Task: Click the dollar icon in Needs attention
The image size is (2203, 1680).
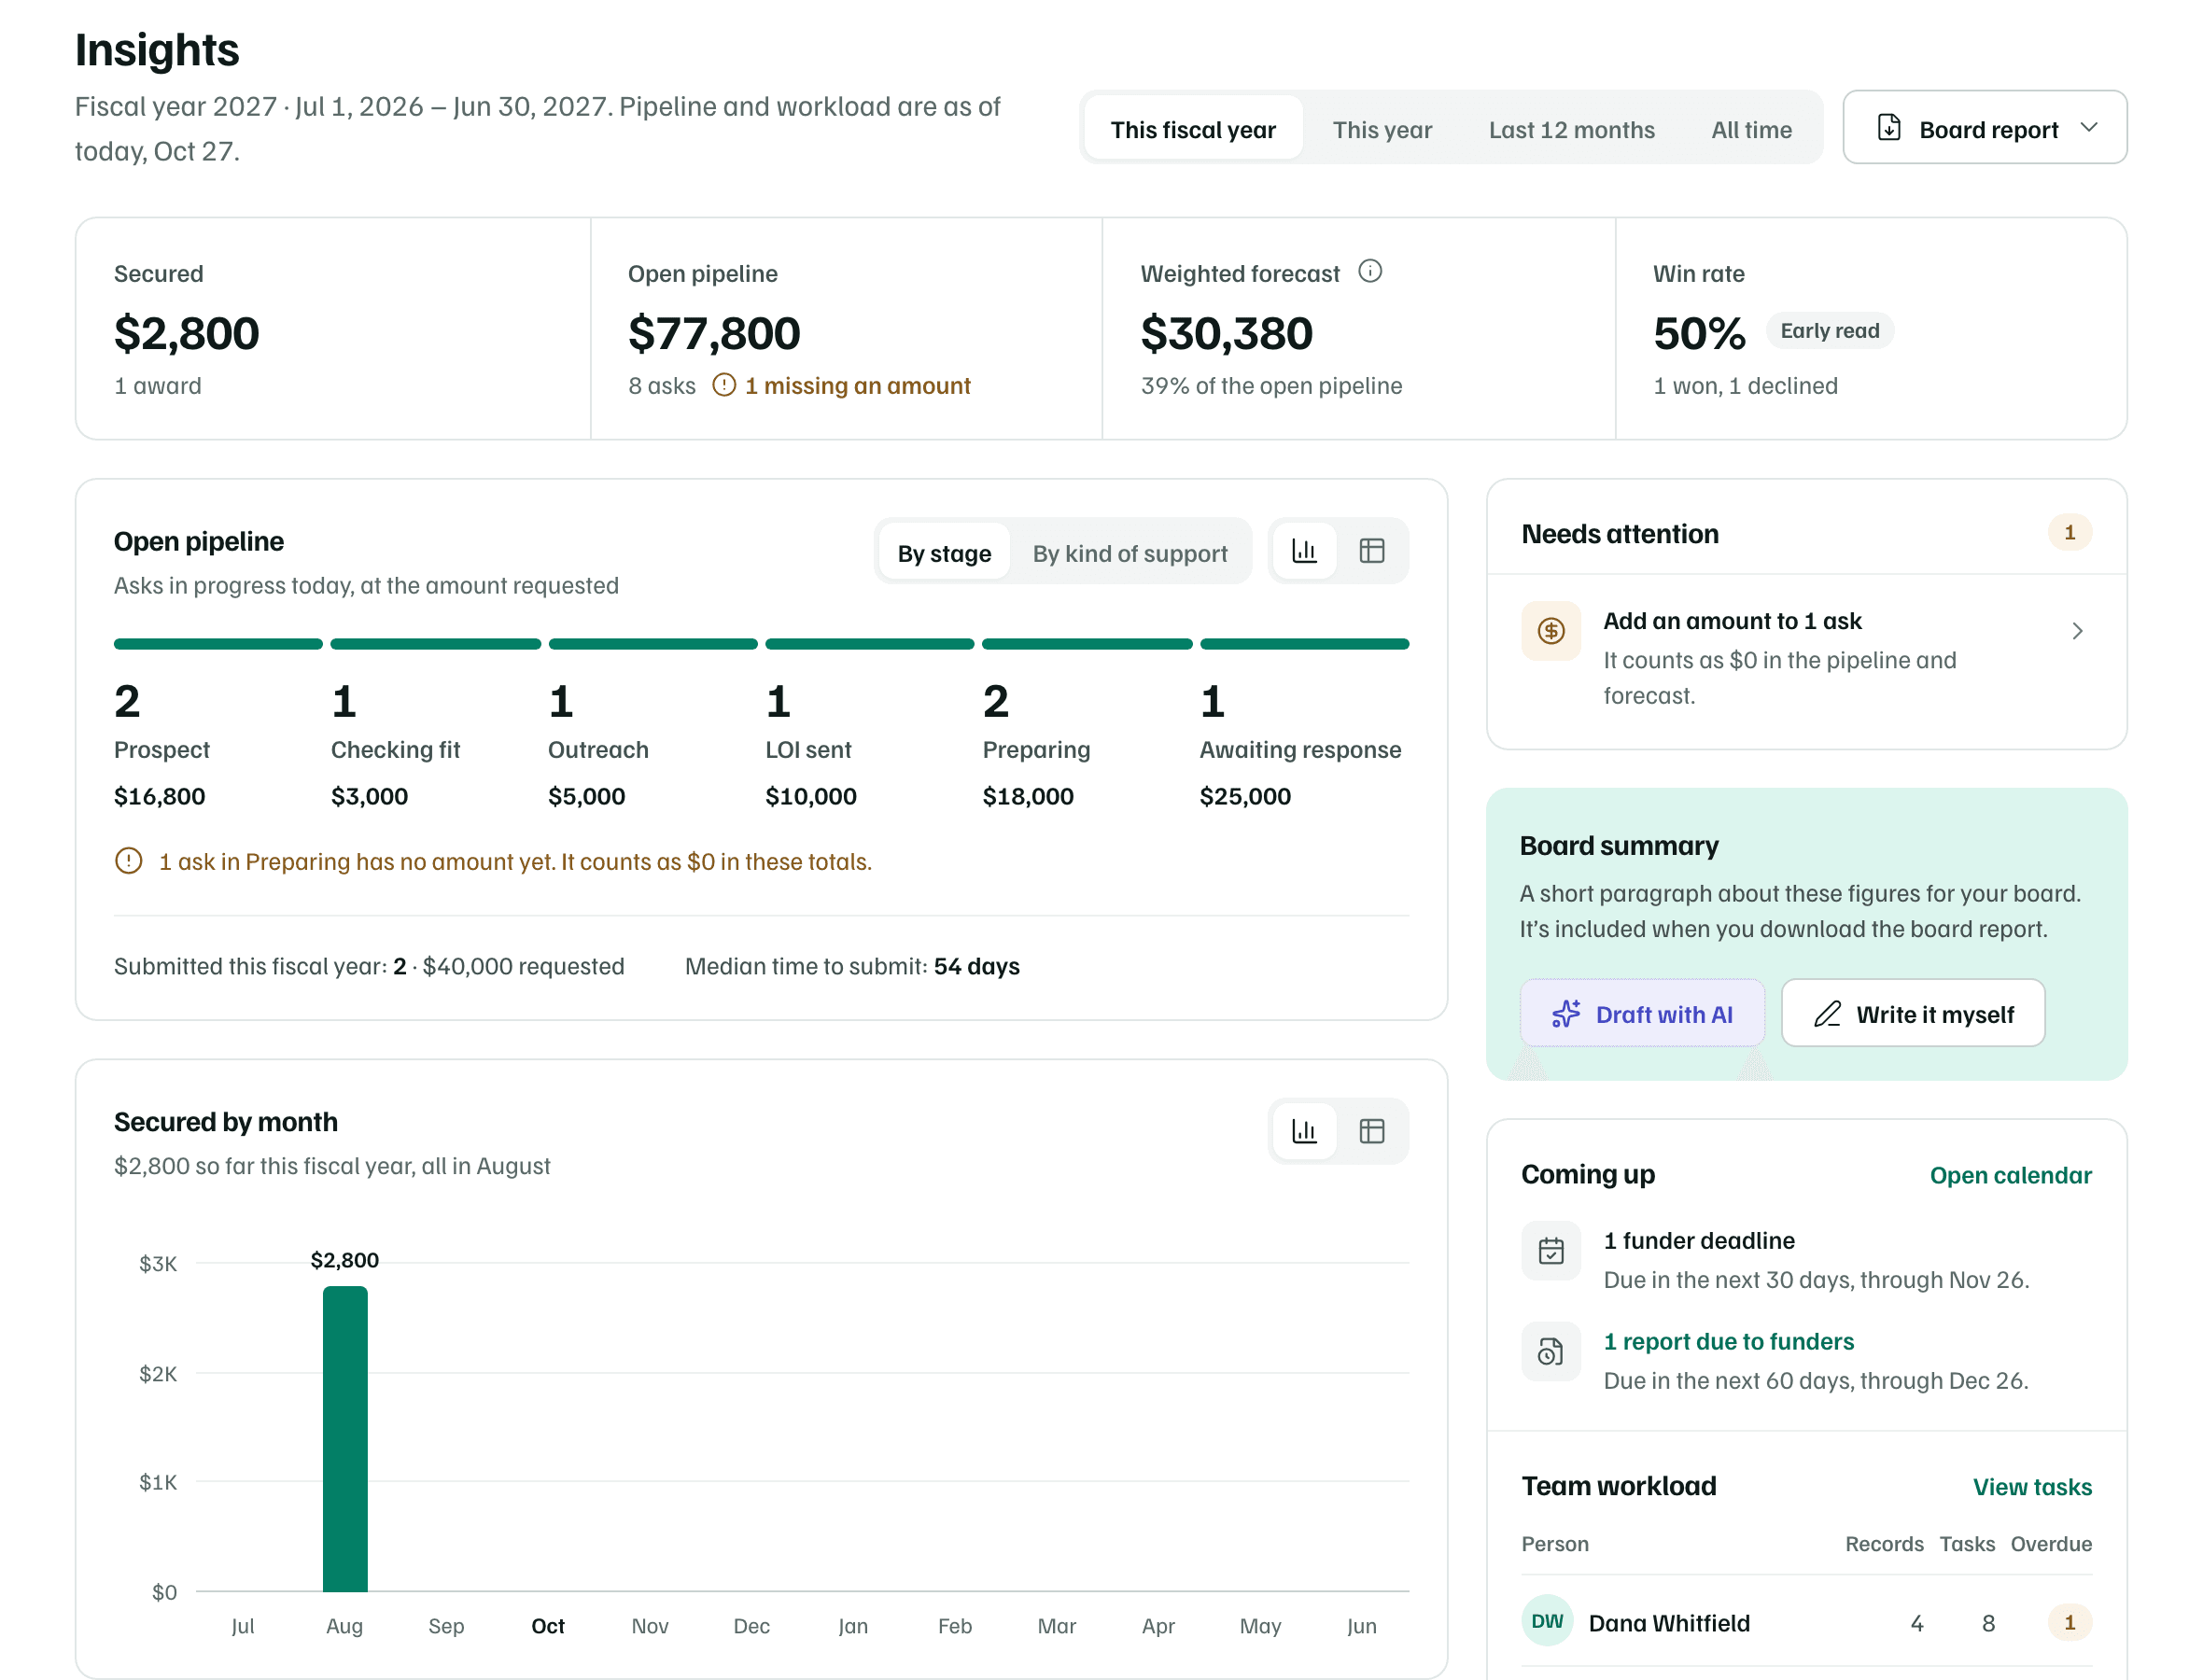Action: [1551, 631]
